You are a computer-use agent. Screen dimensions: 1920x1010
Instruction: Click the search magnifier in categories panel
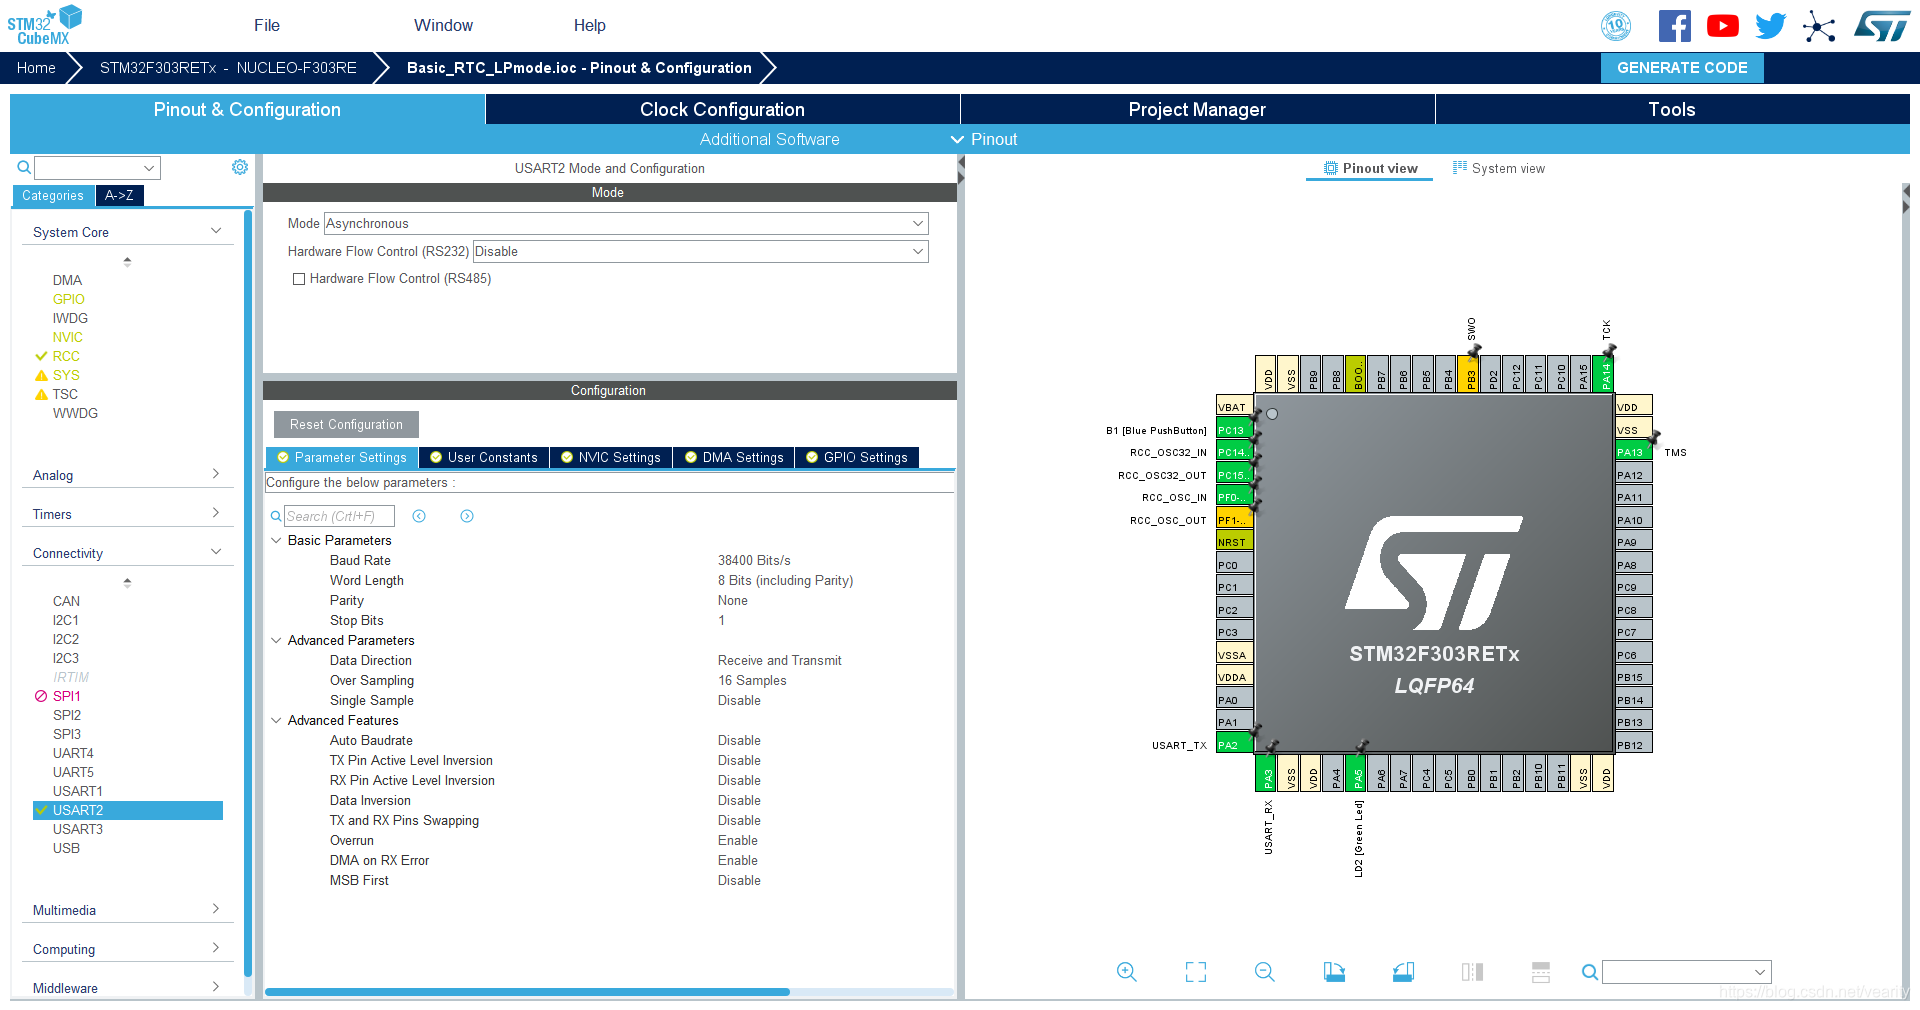click(x=24, y=167)
